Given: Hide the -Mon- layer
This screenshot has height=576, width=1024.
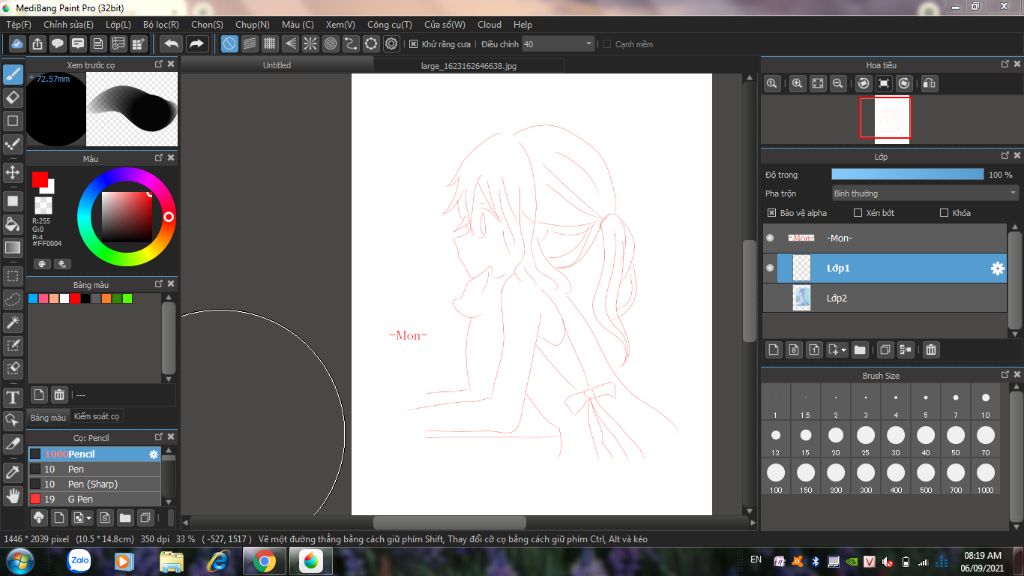Looking at the screenshot, I should [770, 238].
